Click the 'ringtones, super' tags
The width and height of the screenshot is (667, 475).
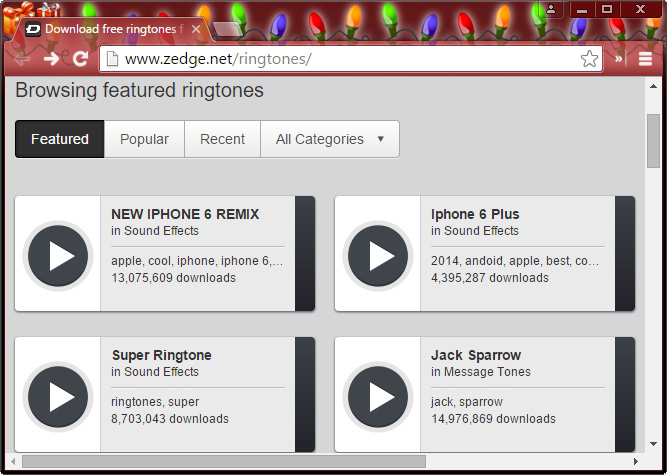[x=155, y=402]
